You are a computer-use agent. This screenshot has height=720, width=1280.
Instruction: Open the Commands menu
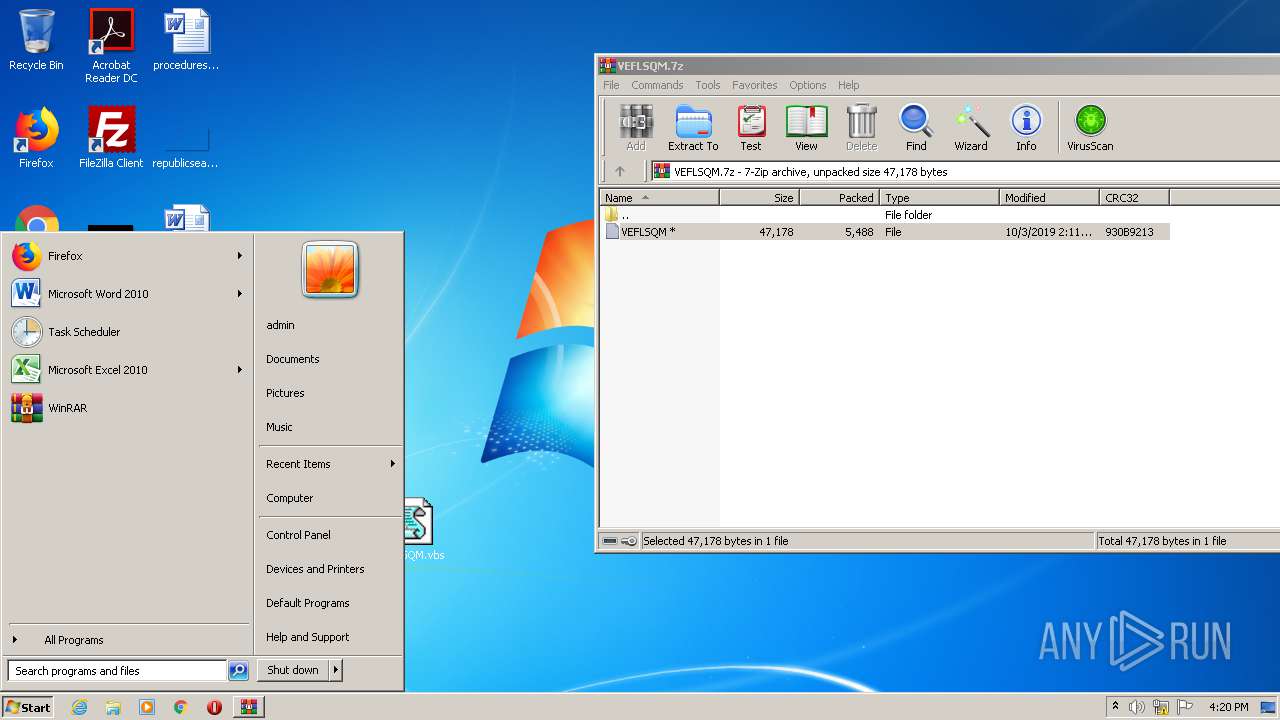[657, 85]
